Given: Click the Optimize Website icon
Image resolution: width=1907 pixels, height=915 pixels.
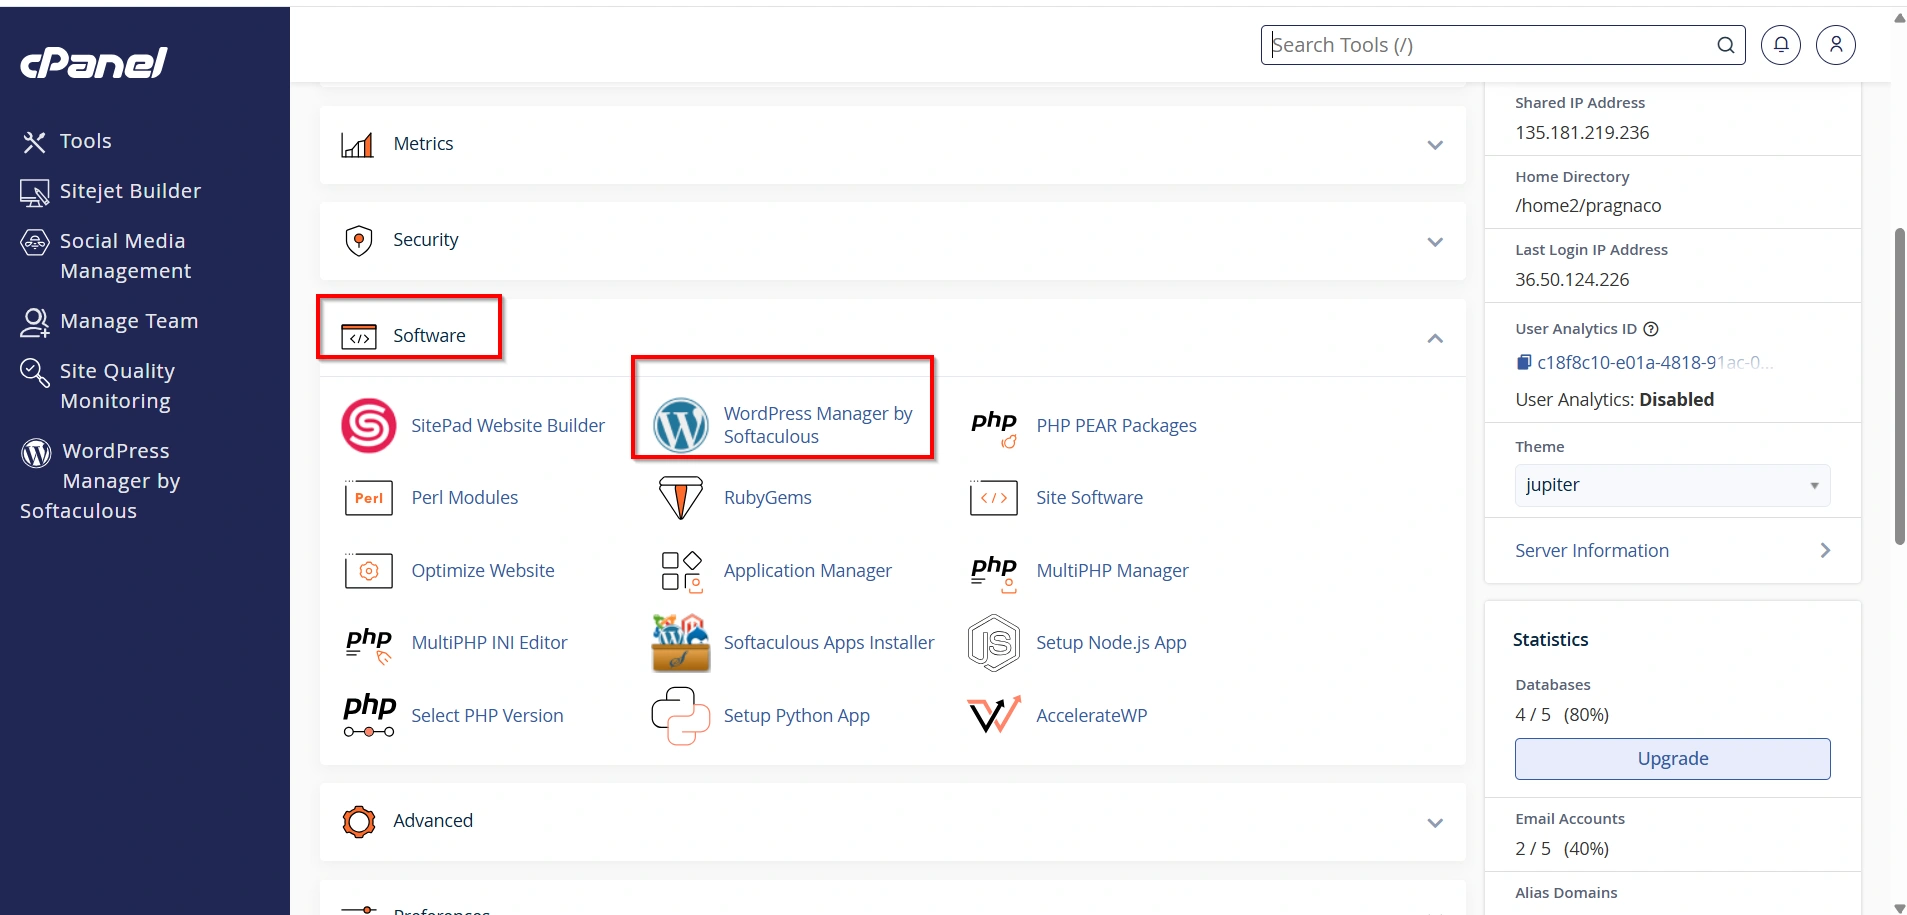Looking at the screenshot, I should (x=369, y=571).
